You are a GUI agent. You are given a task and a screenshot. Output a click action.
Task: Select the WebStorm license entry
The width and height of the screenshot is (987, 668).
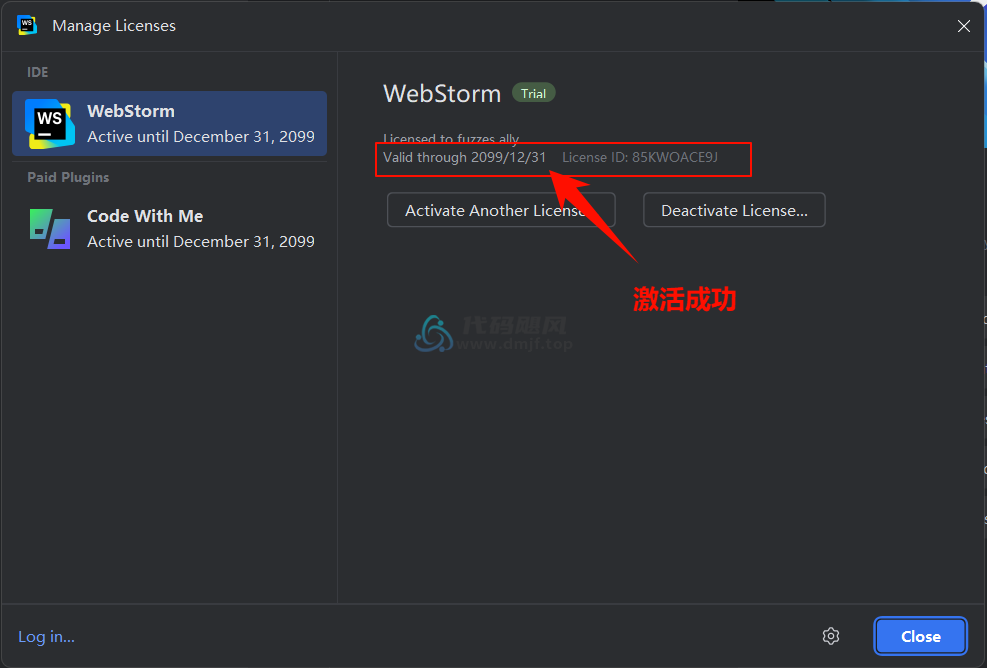[169, 123]
